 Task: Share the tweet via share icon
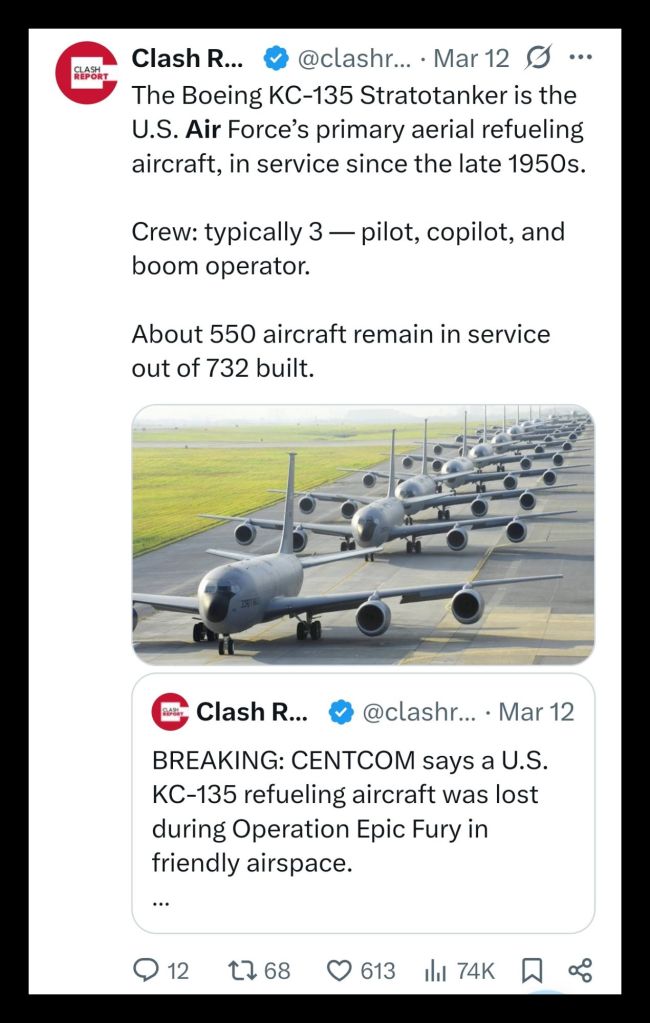580,970
